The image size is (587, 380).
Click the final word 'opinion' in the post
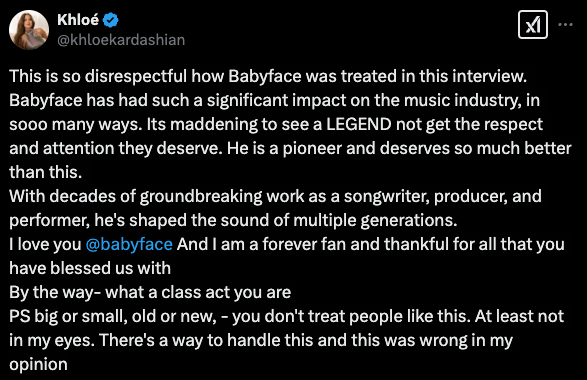click(x=38, y=365)
